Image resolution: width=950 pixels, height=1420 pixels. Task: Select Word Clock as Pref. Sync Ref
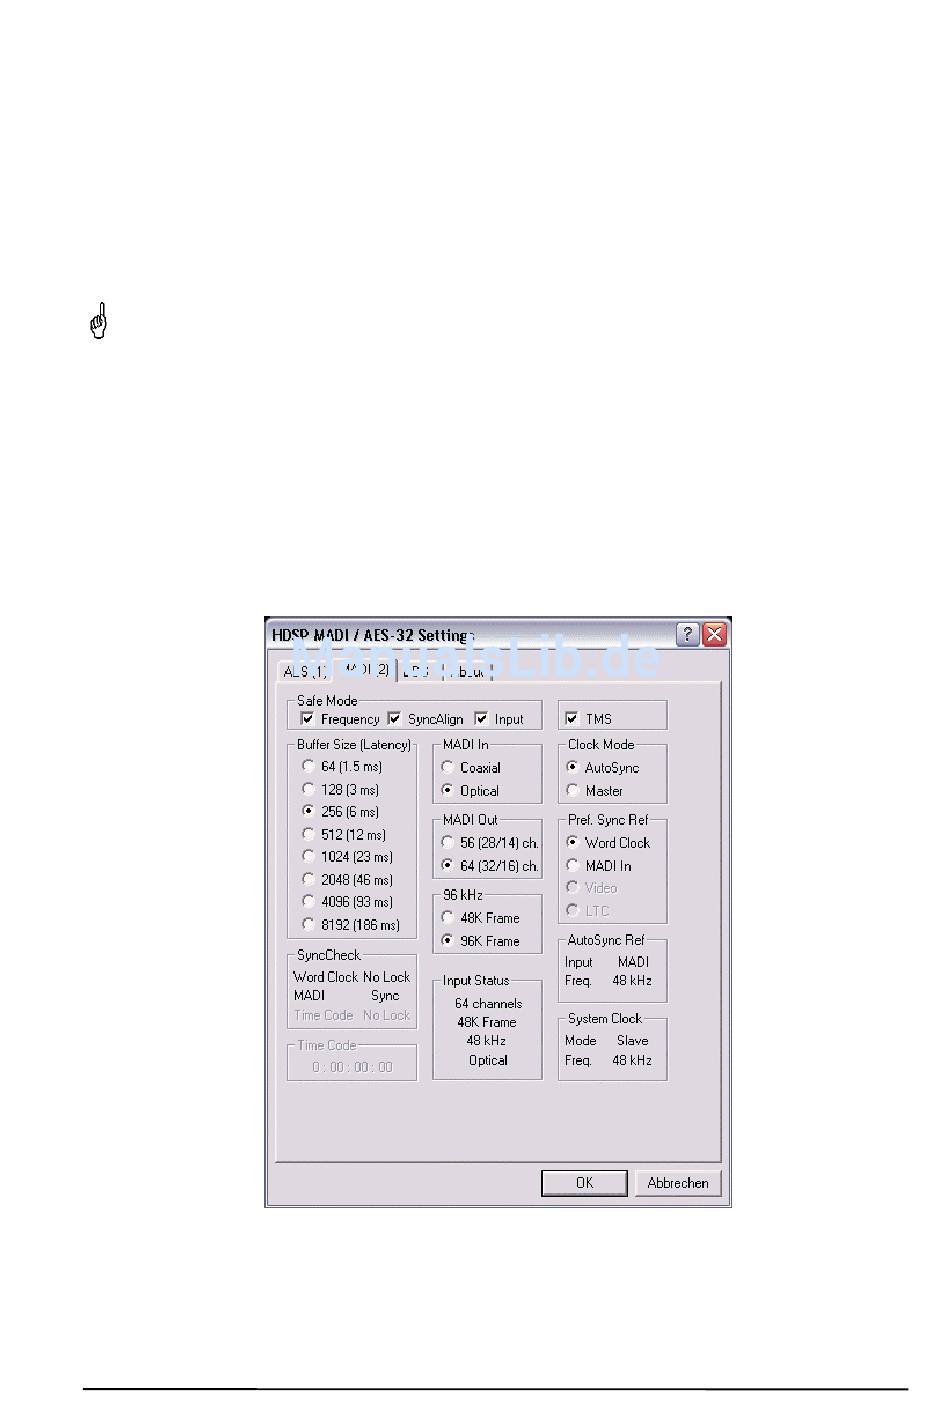[572, 842]
